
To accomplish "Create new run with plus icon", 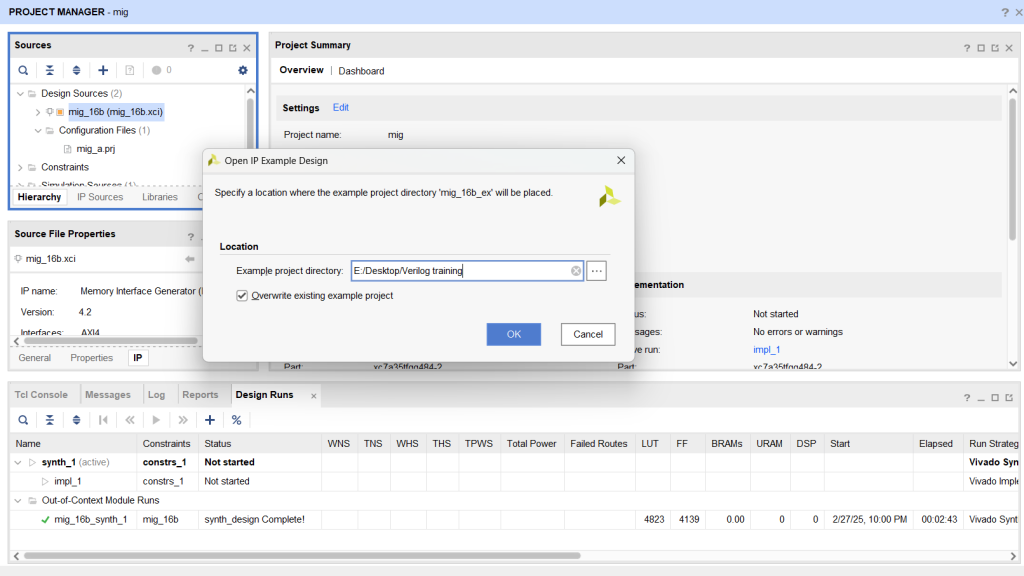I will pyautogui.click(x=210, y=420).
